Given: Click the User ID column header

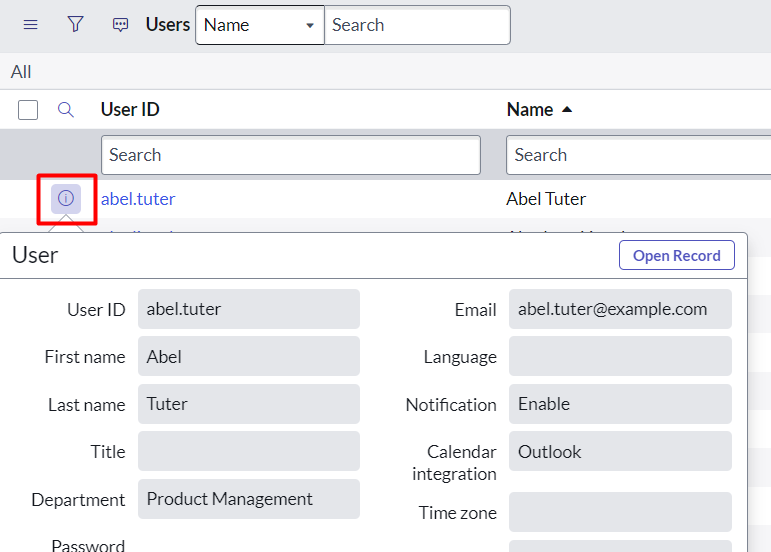Looking at the screenshot, I should [x=130, y=110].
